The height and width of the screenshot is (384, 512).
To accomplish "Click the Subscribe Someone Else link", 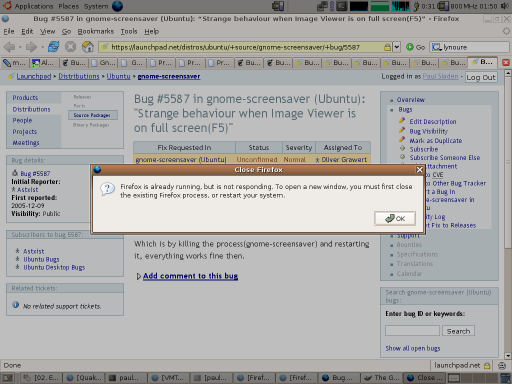I will (x=445, y=157).
